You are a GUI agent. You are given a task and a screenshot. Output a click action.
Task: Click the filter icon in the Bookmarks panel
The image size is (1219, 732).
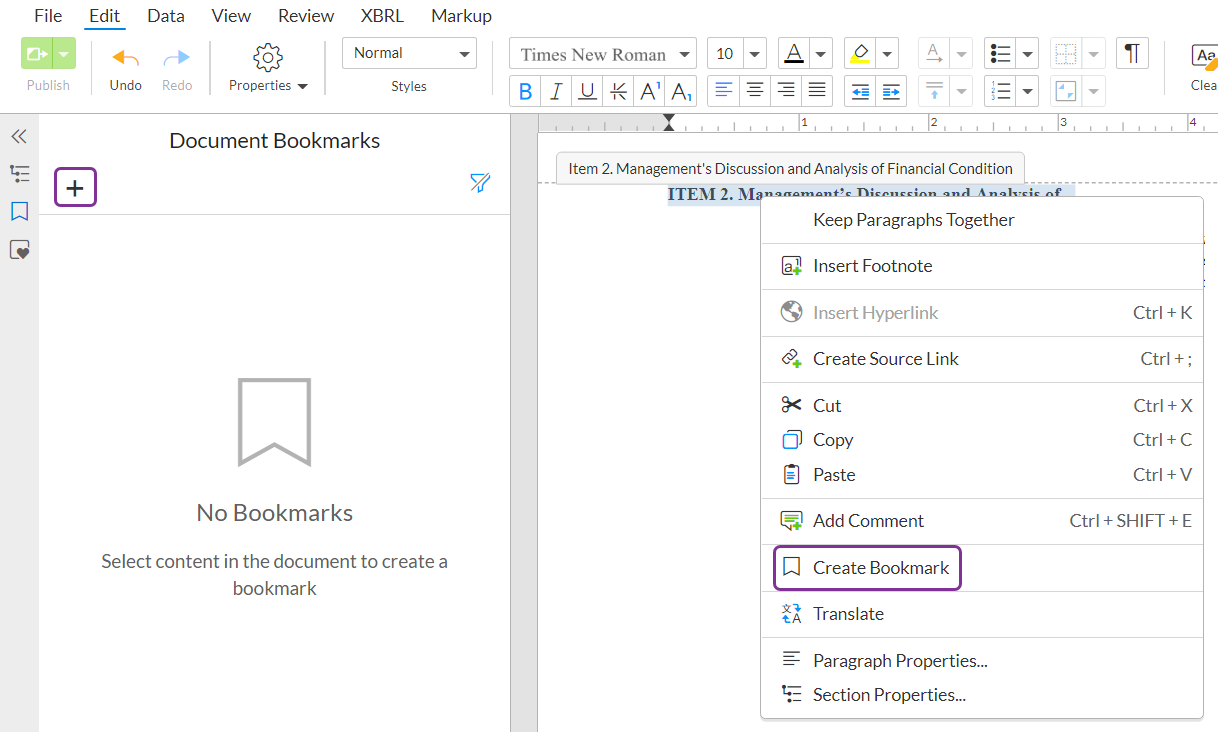click(x=480, y=183)
